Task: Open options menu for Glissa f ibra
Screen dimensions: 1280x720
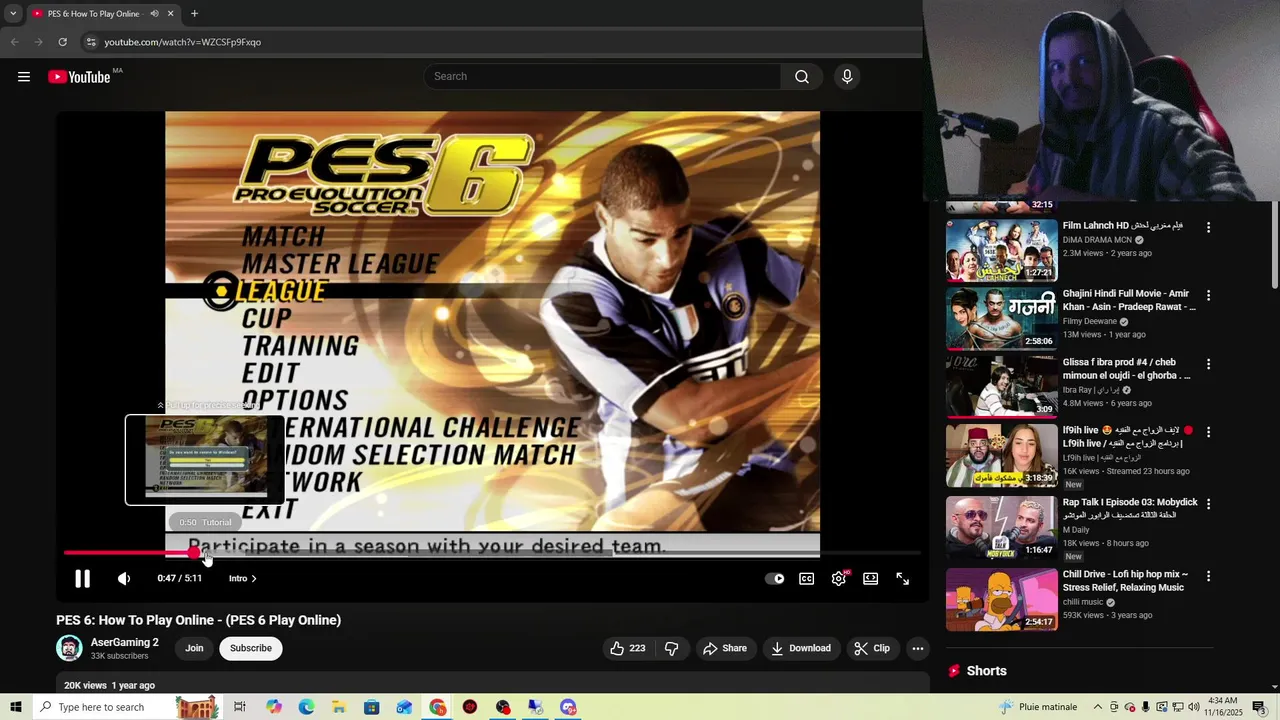Action: tap(1208, 364)
